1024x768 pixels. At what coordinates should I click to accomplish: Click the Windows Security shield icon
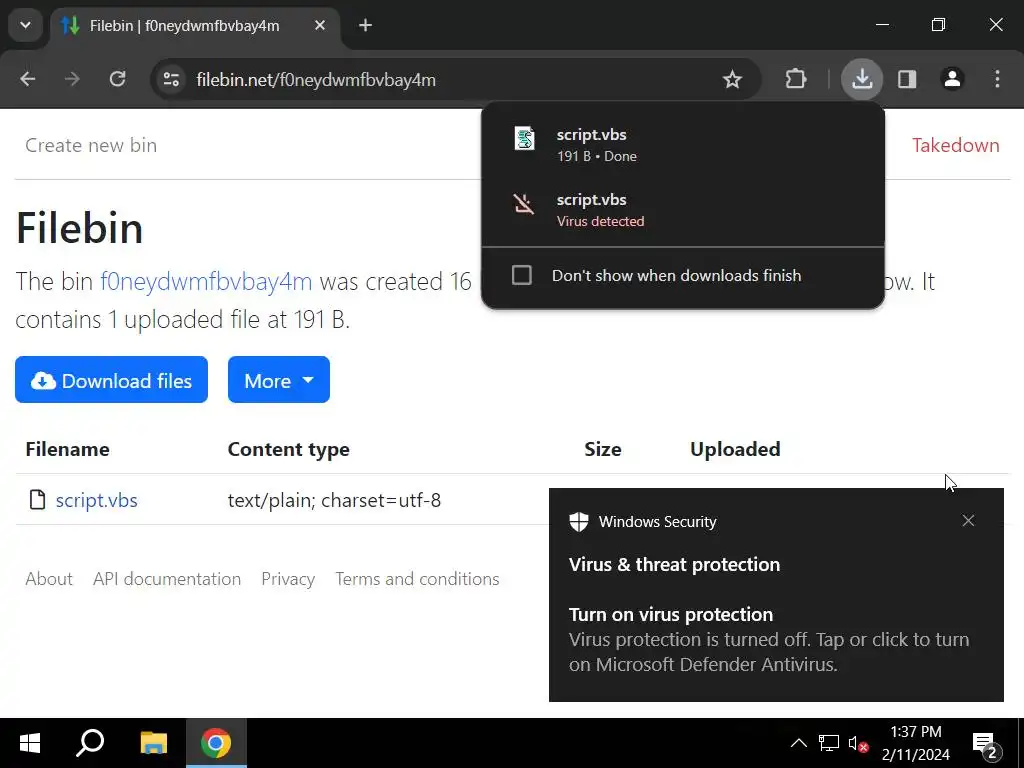[579, 522]
